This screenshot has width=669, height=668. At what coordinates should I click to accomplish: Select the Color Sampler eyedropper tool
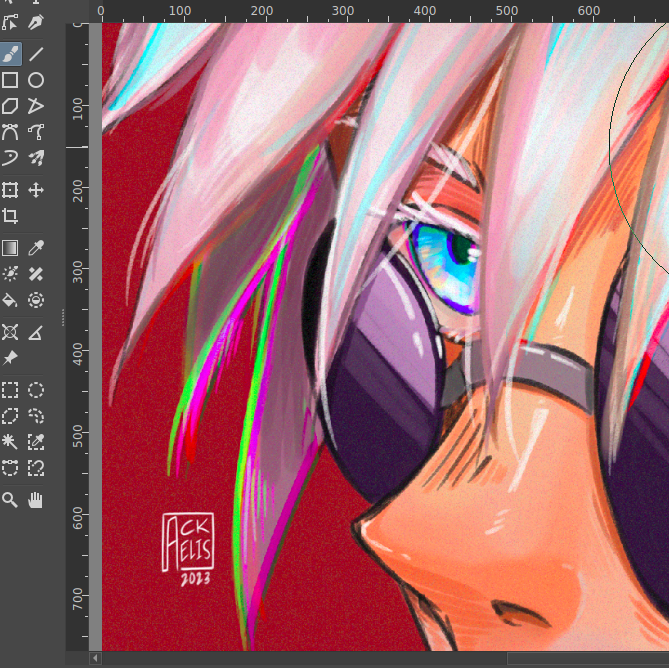(x=36, y=248)
